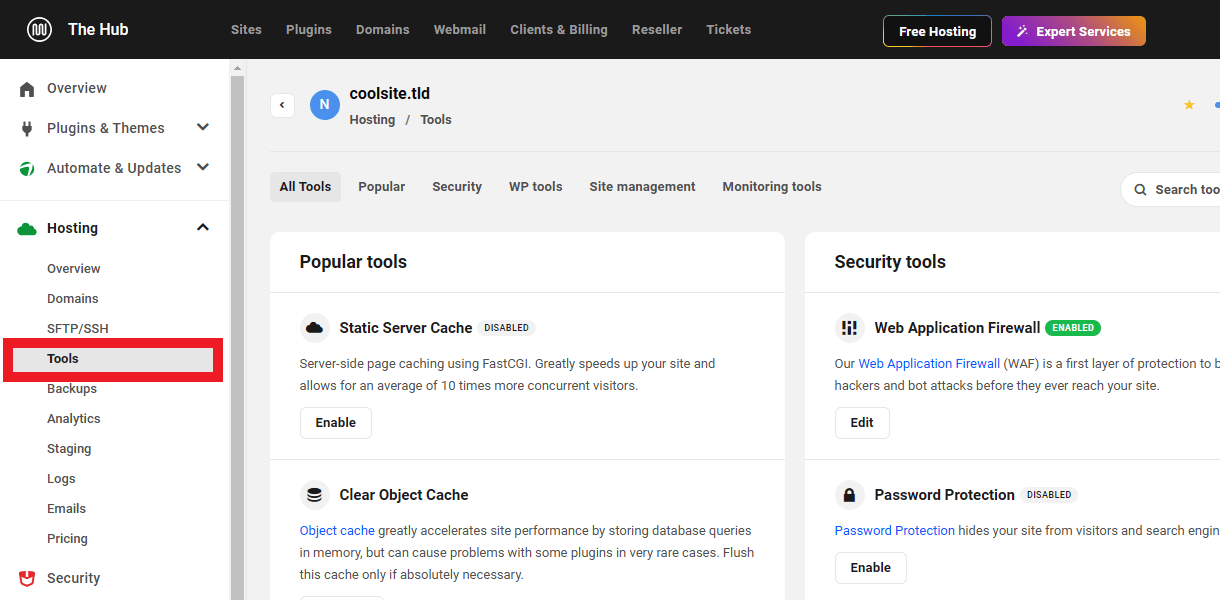Viewport: 1220px width, 600px height.
Task: Open Plugins in the top navigation
Action: pos(309,30)
